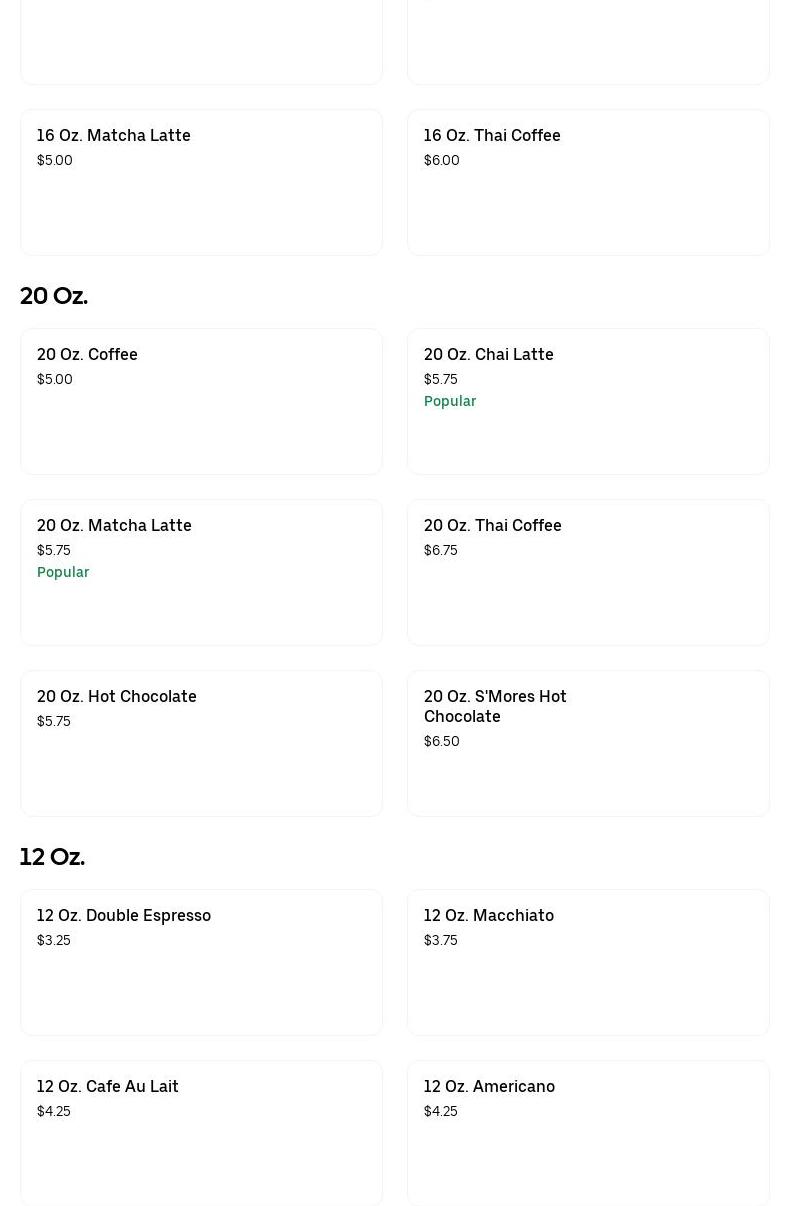Open 20 Oz. Hot Chocolate for $5.75

pos(201,743)
